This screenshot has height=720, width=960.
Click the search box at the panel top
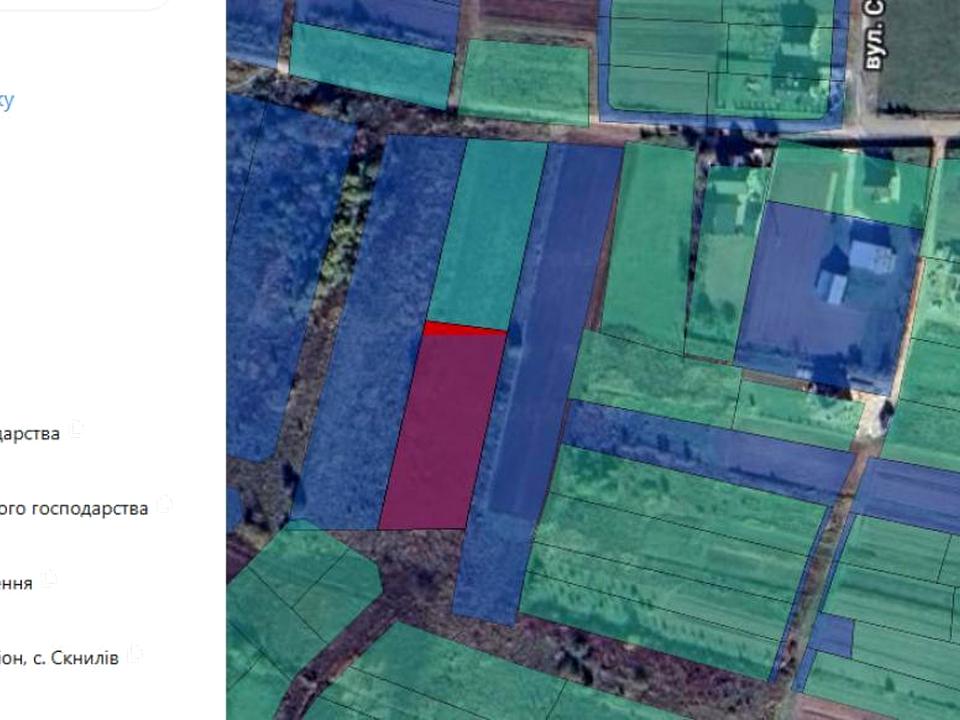pos(80,3)
